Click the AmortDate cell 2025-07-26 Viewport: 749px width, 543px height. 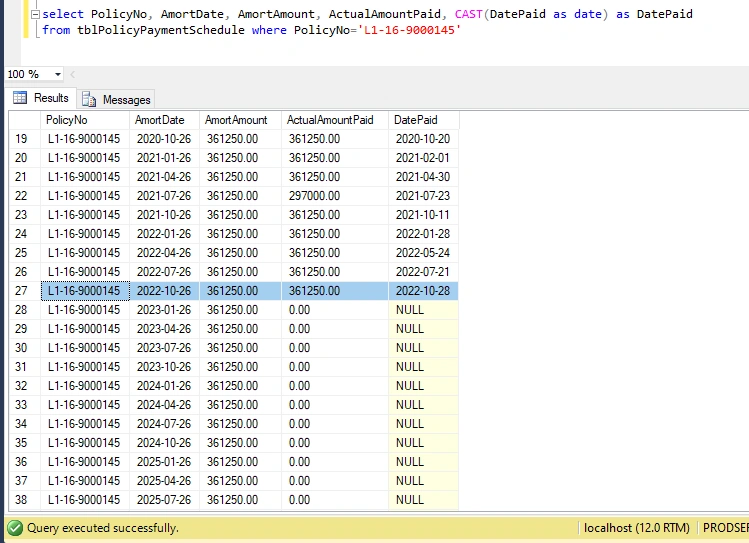click(164, 500)
